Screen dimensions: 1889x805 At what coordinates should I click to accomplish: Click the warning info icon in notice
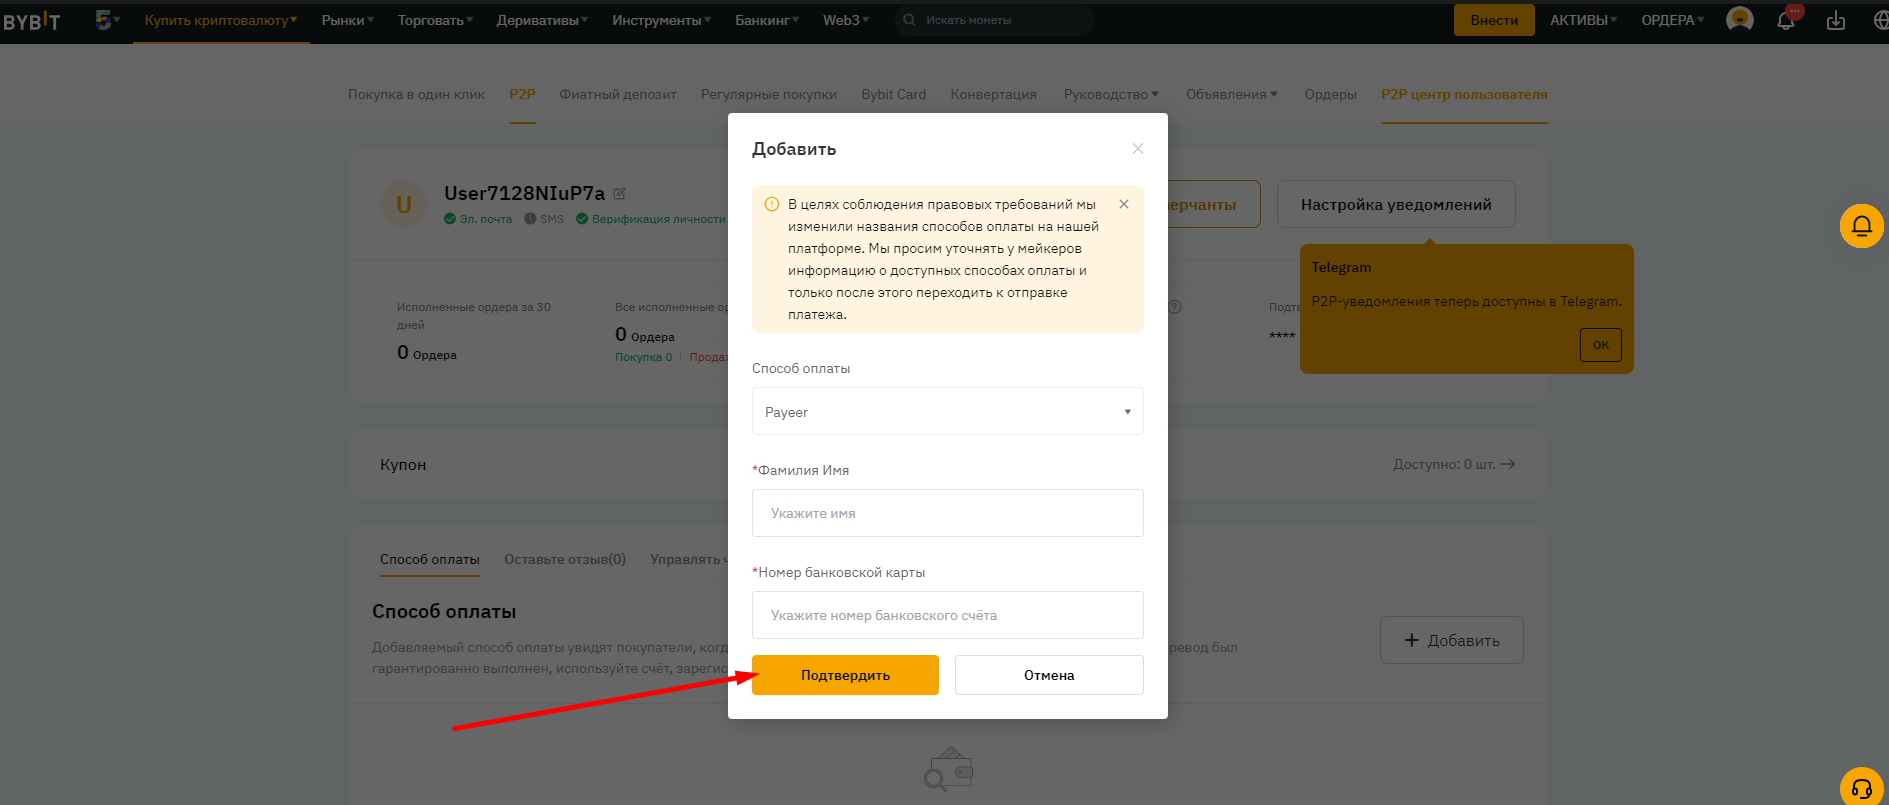coord(772,204)
